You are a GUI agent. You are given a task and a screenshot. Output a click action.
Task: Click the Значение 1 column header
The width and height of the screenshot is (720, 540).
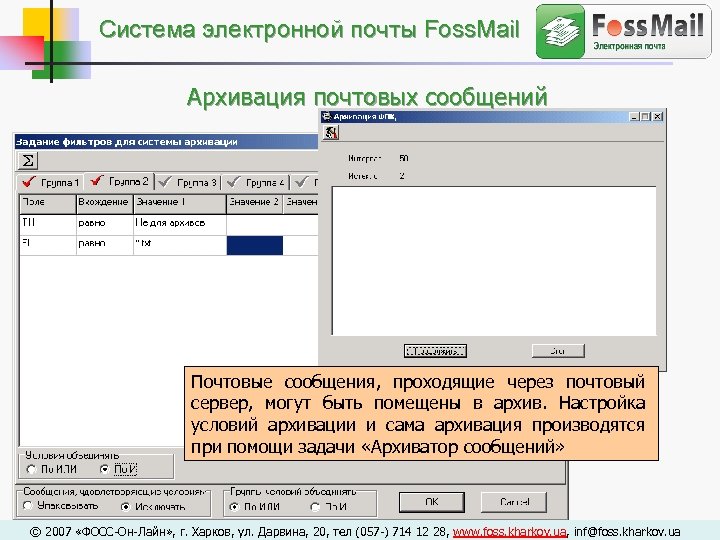[x=180, y=204]
